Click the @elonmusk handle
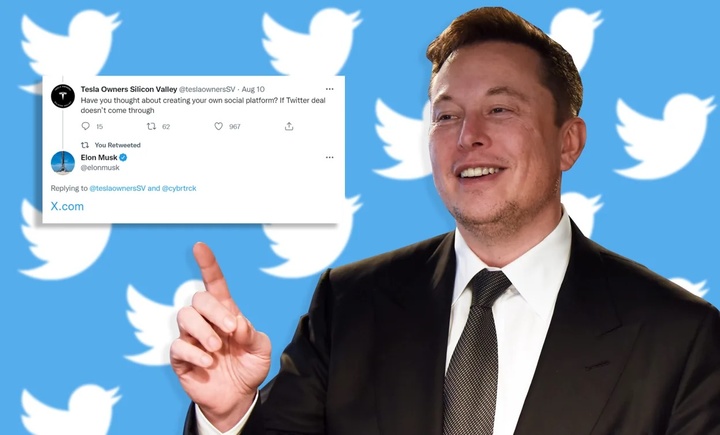Image resolution: width=720 pixels, height=435 pixels. tap(100, 168)
